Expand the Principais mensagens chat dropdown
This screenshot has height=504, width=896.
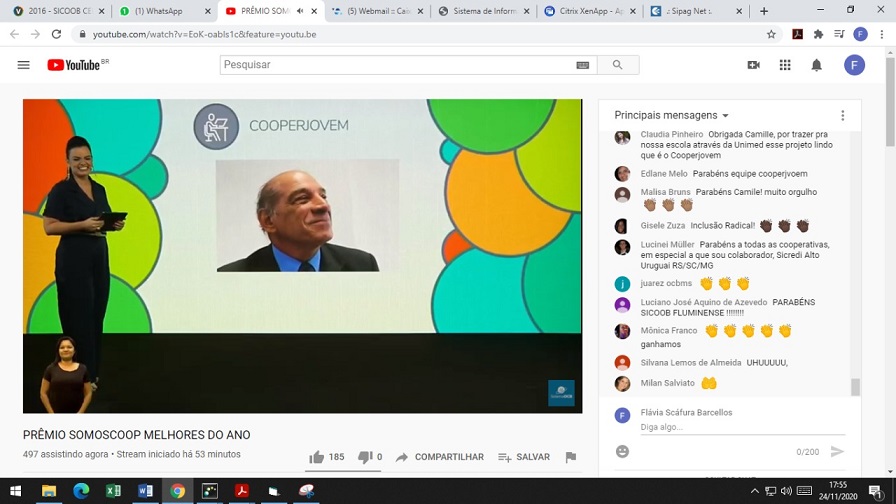pos(671,115)
